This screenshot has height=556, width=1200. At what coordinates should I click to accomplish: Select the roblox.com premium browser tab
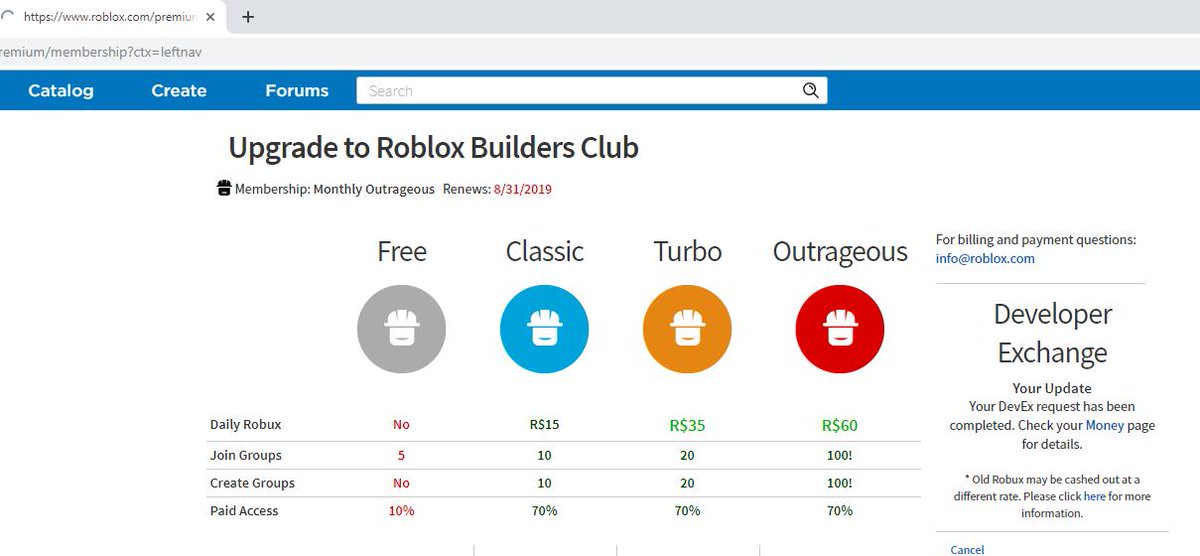point(111,17)
